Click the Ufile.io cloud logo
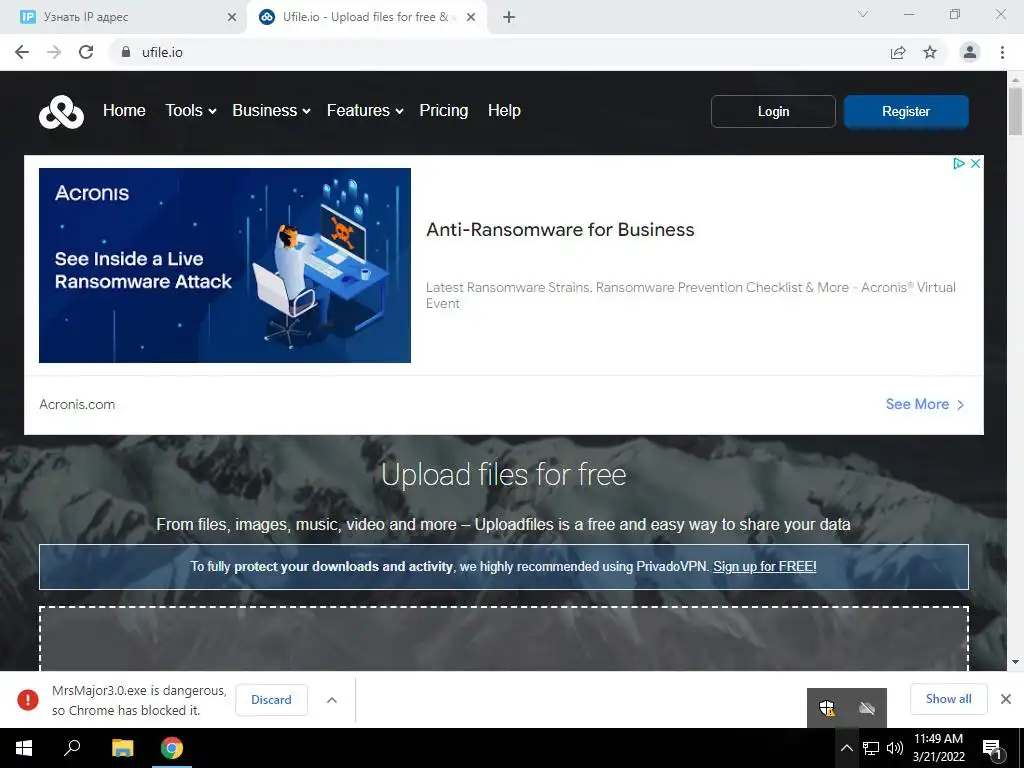The height and width of the screenshot is (768, 1024). [x=61, y=112]
